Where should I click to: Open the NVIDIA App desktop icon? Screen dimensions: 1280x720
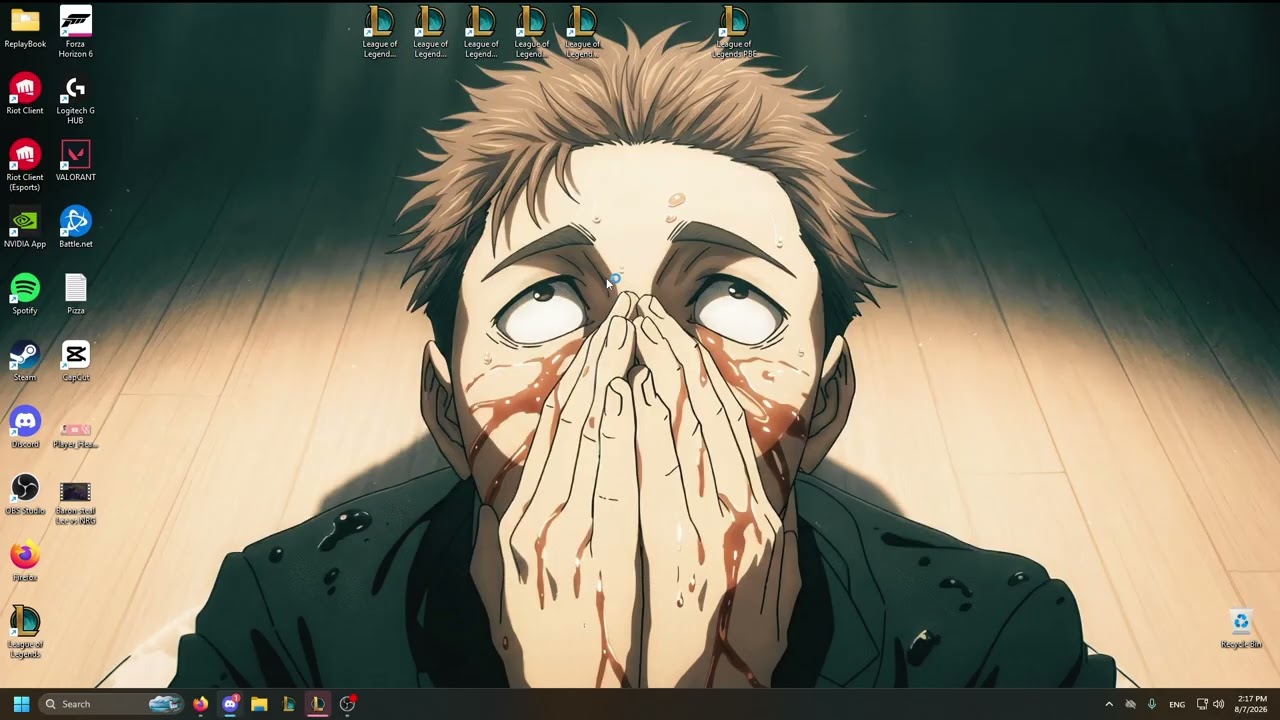[x=25, y=228]
